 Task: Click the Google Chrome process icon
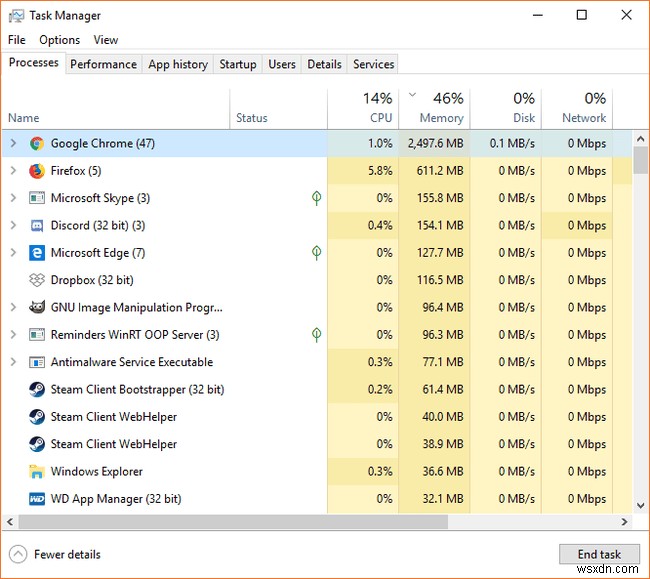click(37, 143)
